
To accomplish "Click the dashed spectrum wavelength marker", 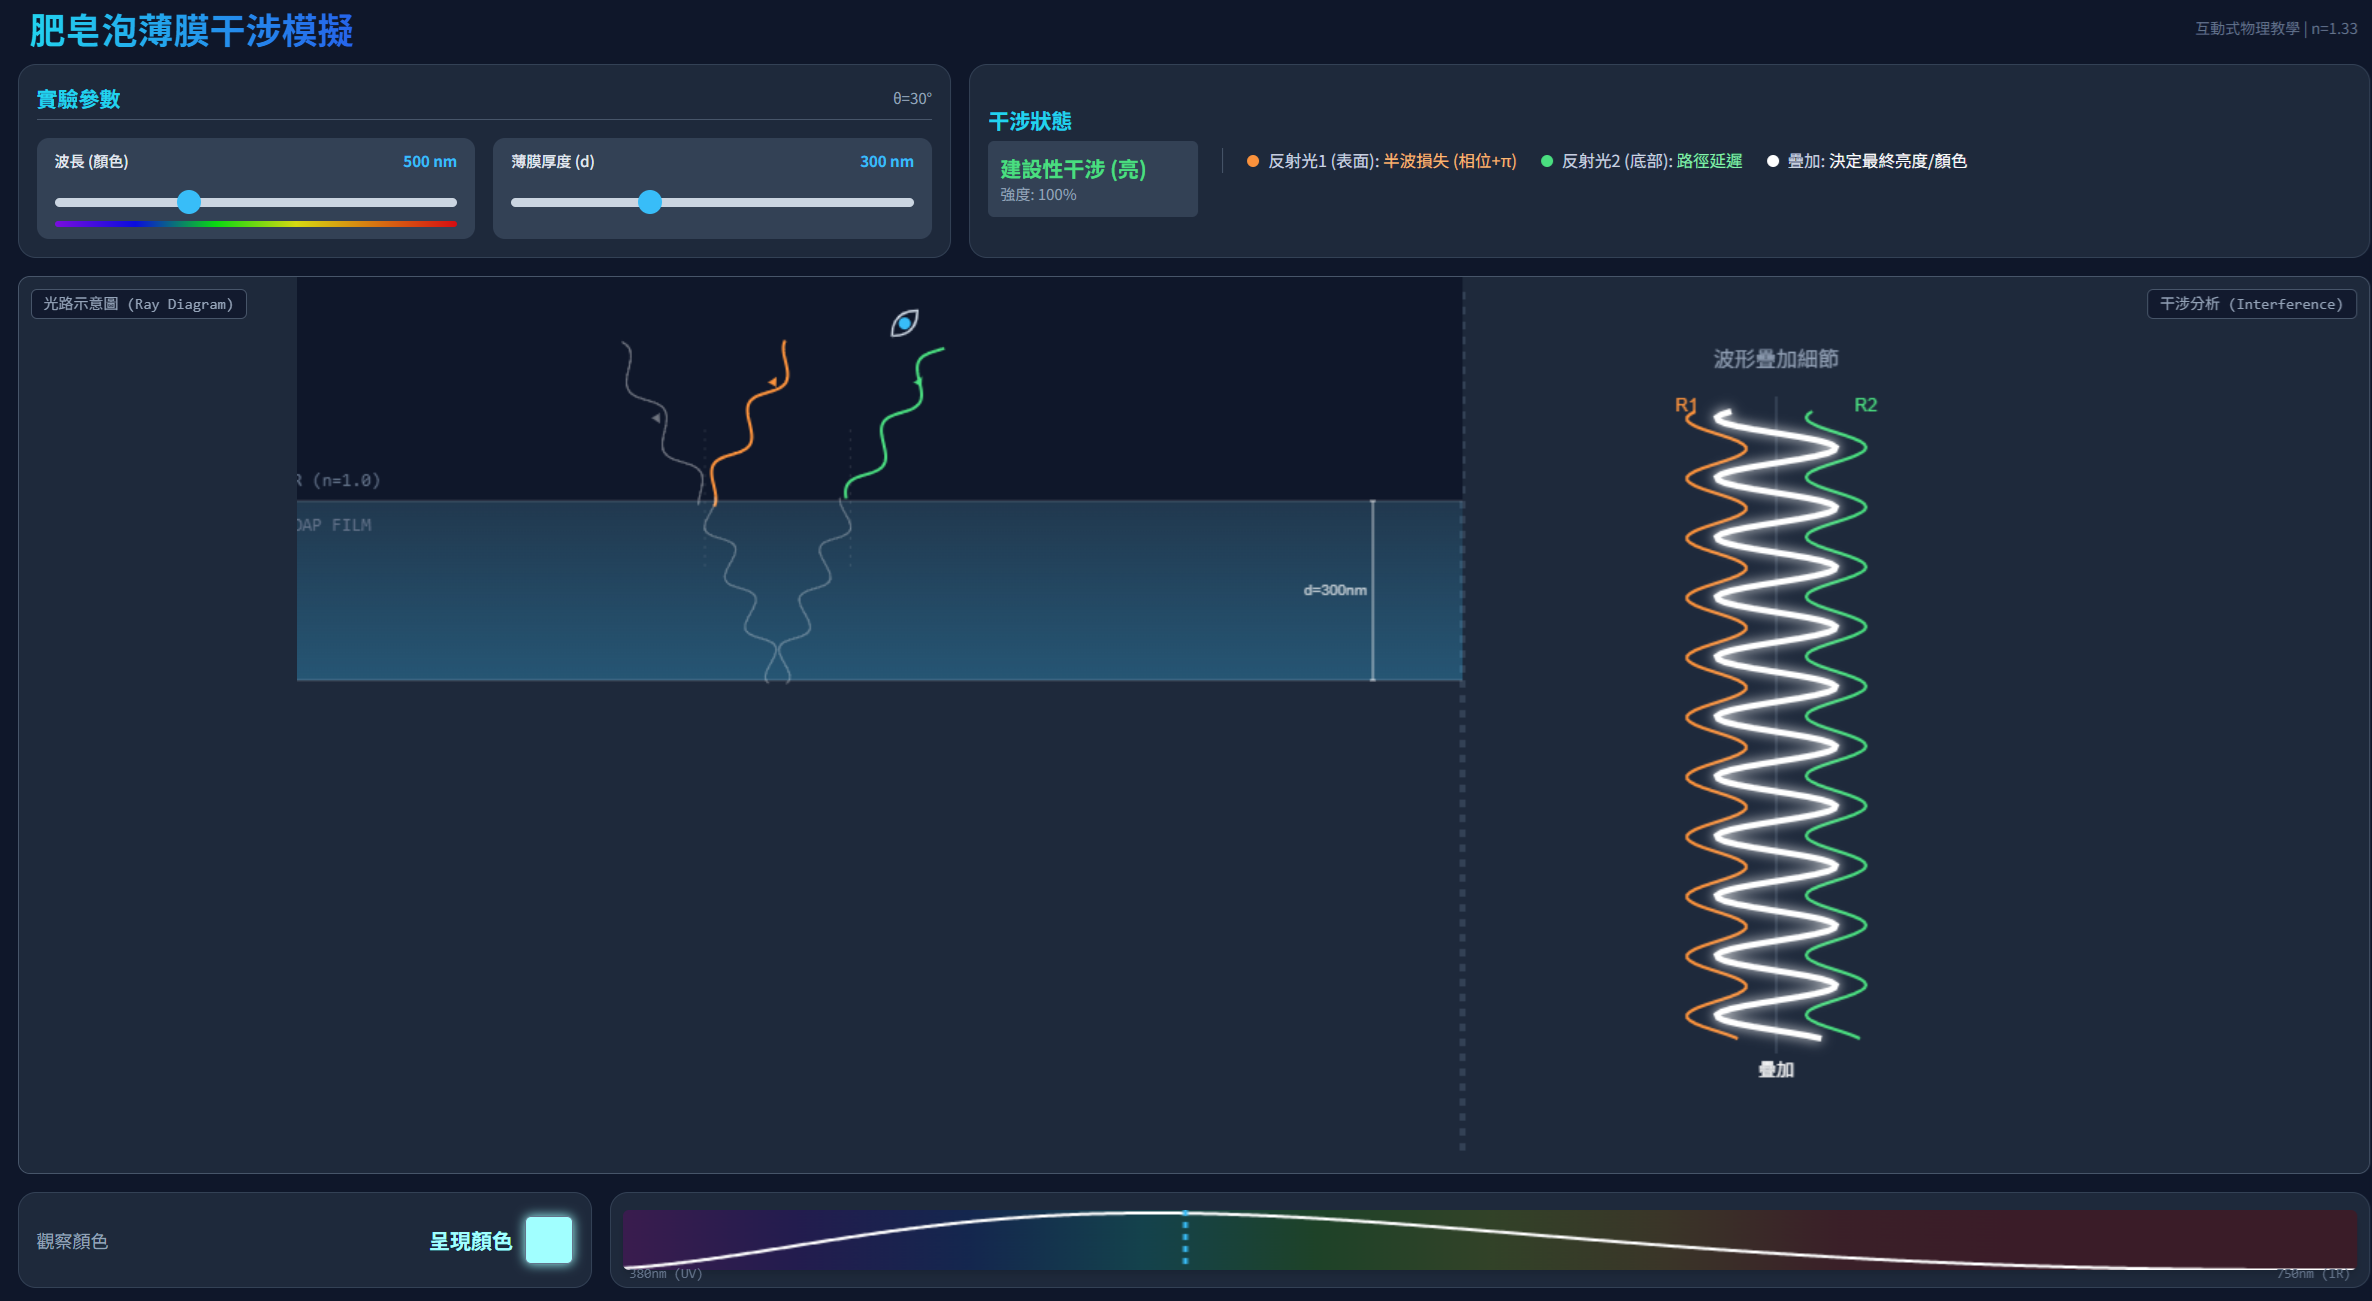I will [1185, 1238].
